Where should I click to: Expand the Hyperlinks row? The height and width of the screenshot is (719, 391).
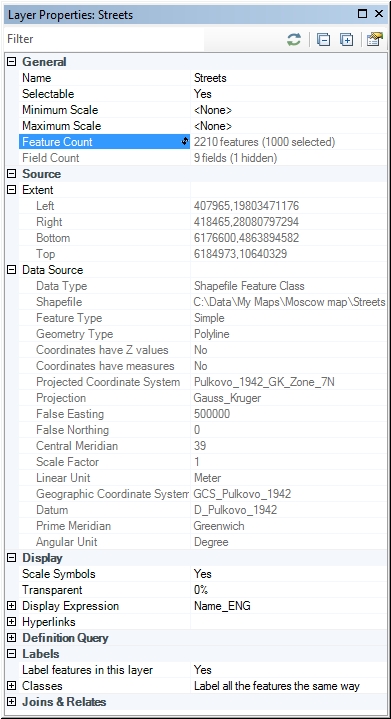point(11,622)
